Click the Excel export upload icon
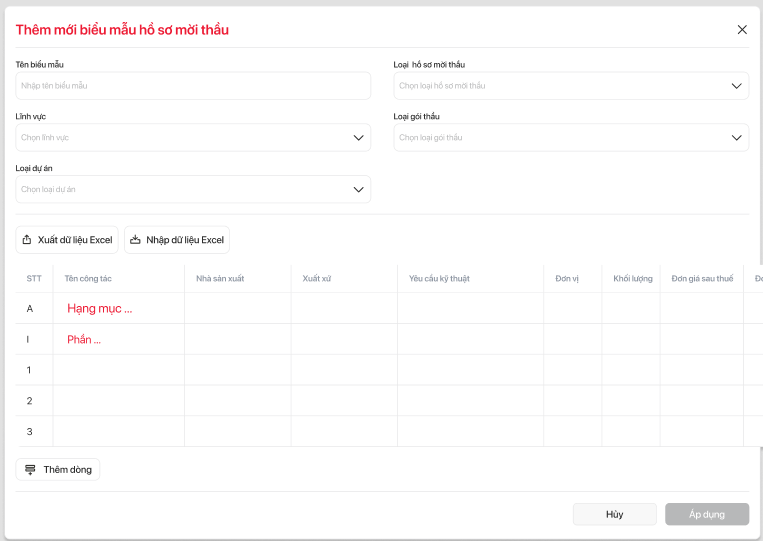This screenshot has width=763, height=541. coord(27,240)
